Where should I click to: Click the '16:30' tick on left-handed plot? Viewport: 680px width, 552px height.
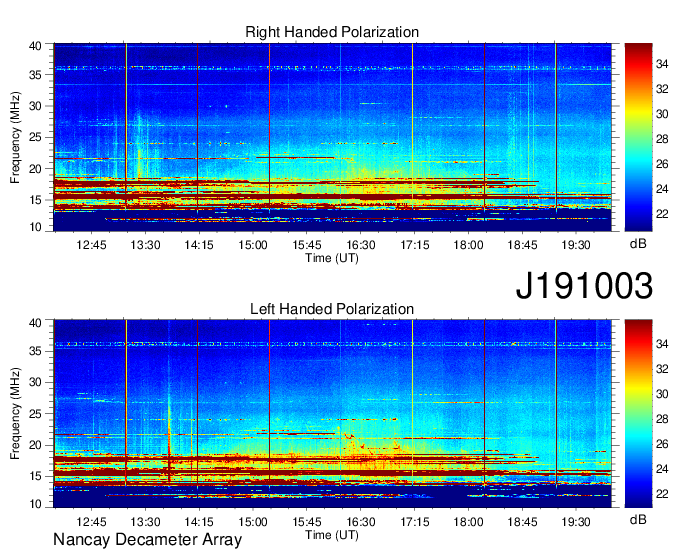click(360, 522)
